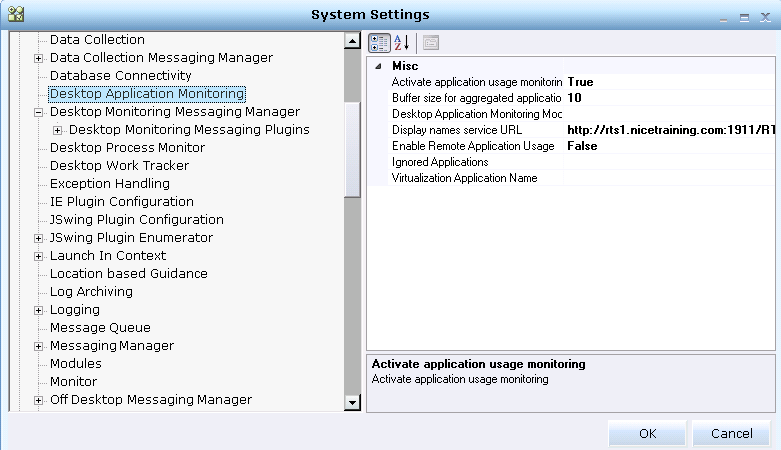Collapse Desktop Monitoring Messaging Manager node

pos(39,112)
